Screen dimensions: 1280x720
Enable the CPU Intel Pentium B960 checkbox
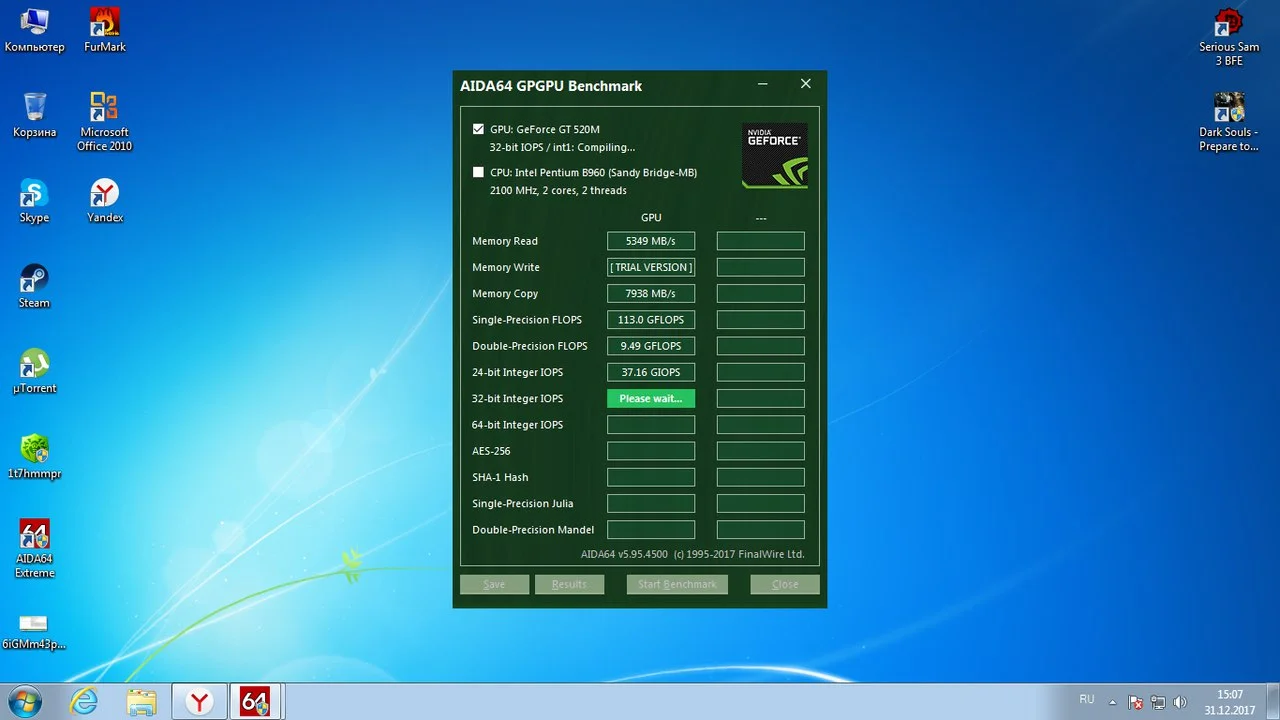click(478, 172)
